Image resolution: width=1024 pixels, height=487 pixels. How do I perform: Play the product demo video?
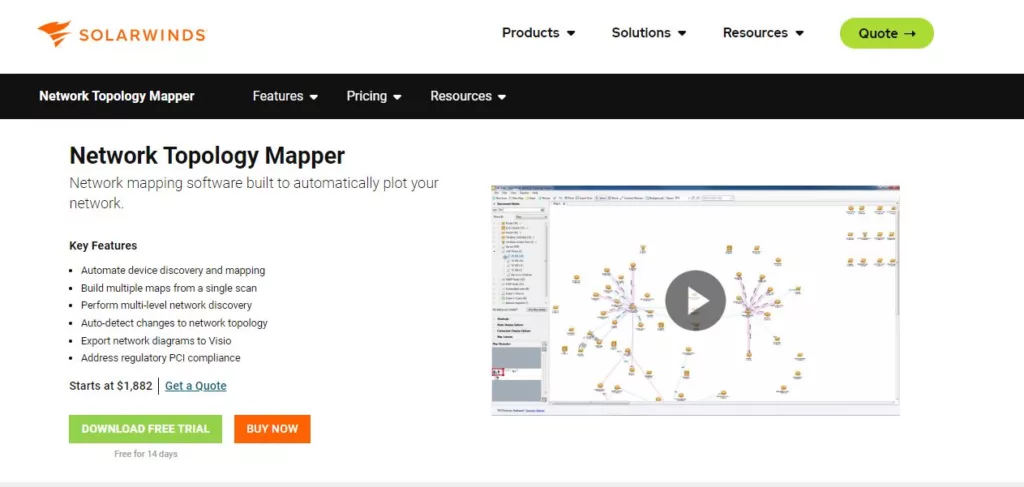tap(696, 300)
